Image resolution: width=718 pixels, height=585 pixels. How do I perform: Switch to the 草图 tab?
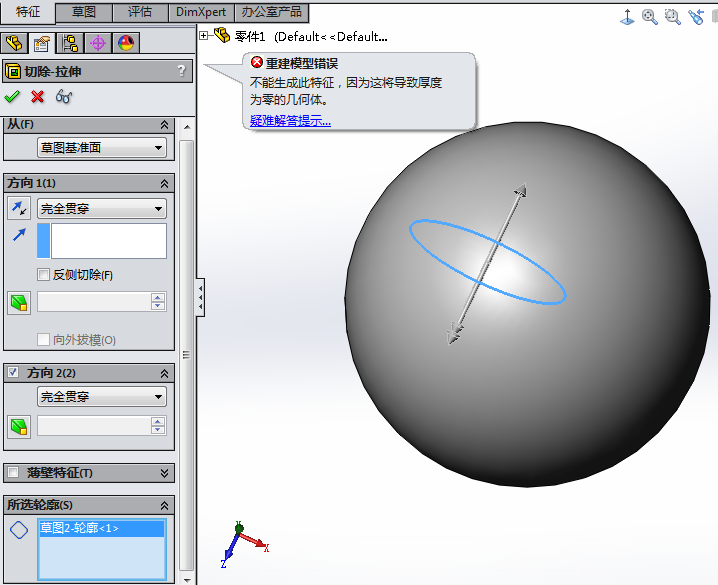point(84,12)
